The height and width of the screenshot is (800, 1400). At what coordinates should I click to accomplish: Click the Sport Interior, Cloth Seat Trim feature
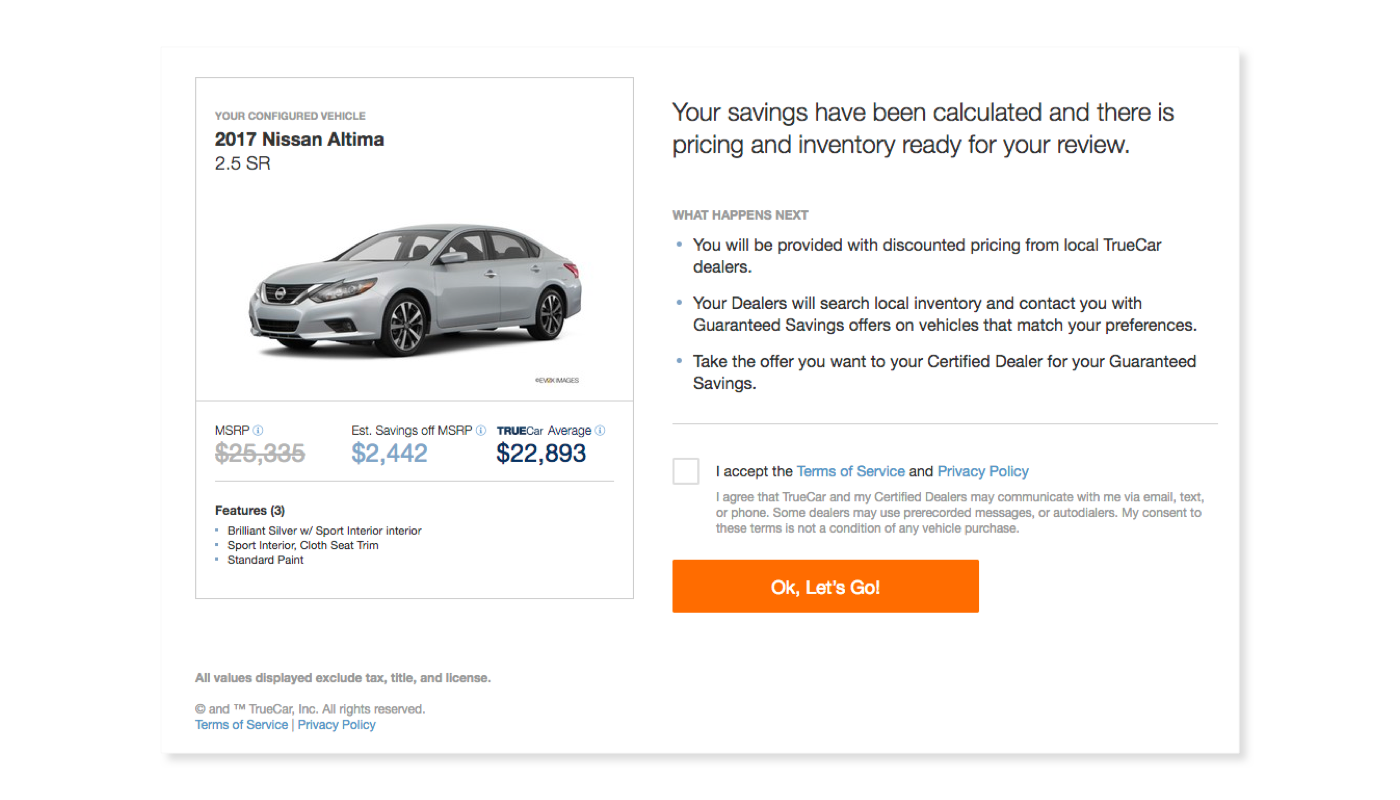(x=303, y=546)
